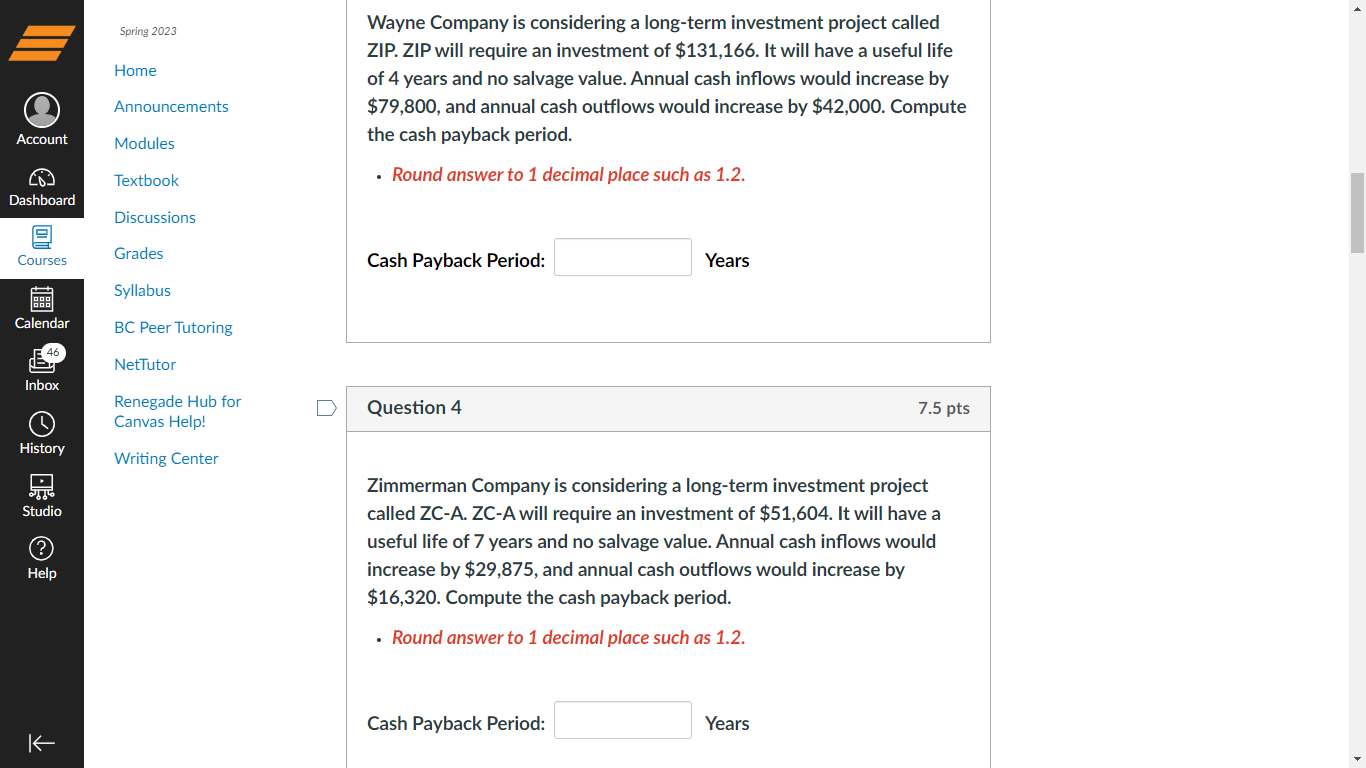View course Announcements

click(171, 106)
